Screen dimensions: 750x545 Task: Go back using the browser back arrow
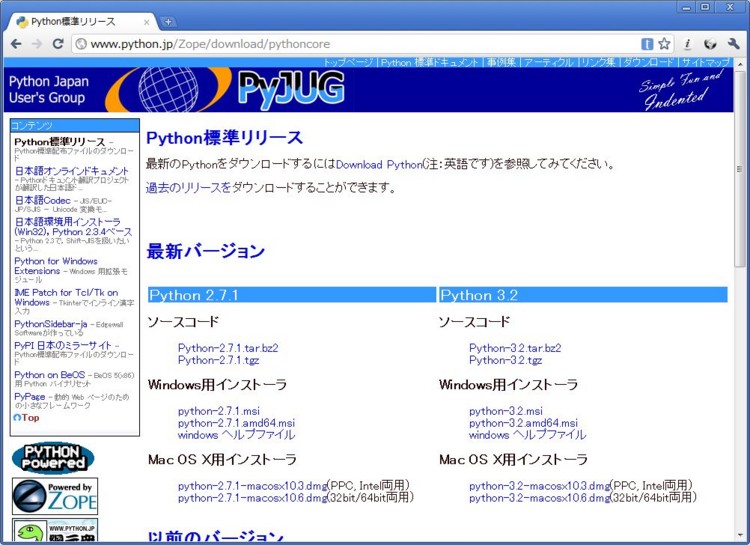tap(16, 44)
